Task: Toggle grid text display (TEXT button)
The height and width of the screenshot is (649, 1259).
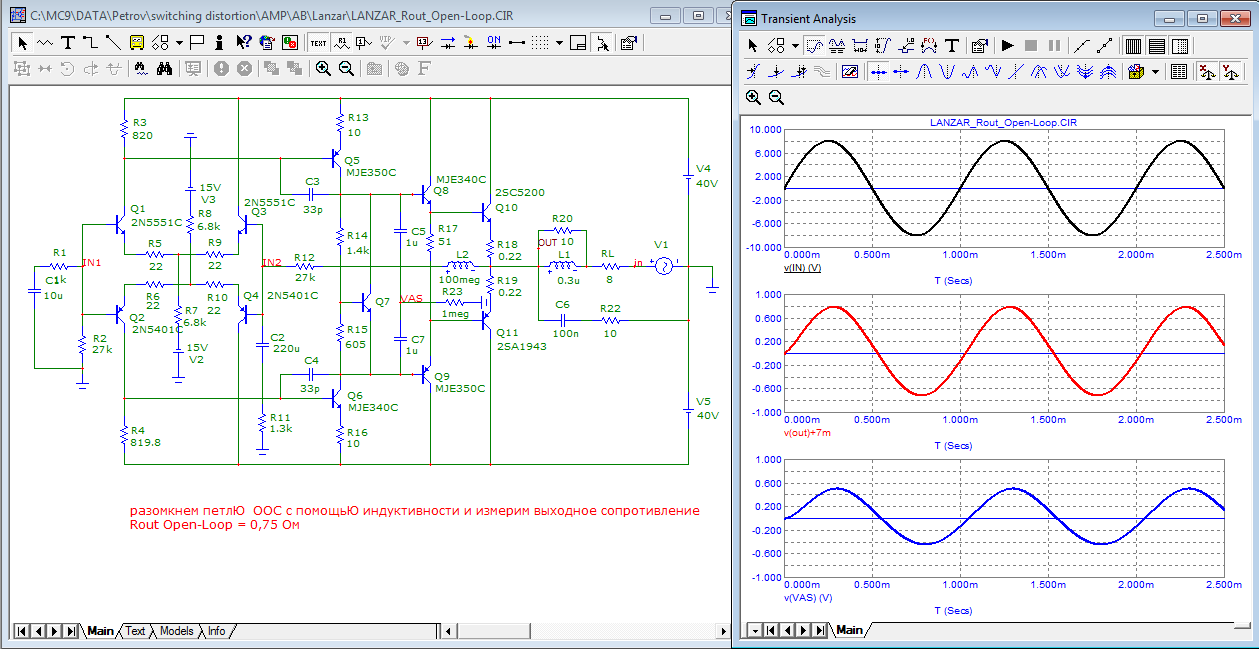Action: 318,43
